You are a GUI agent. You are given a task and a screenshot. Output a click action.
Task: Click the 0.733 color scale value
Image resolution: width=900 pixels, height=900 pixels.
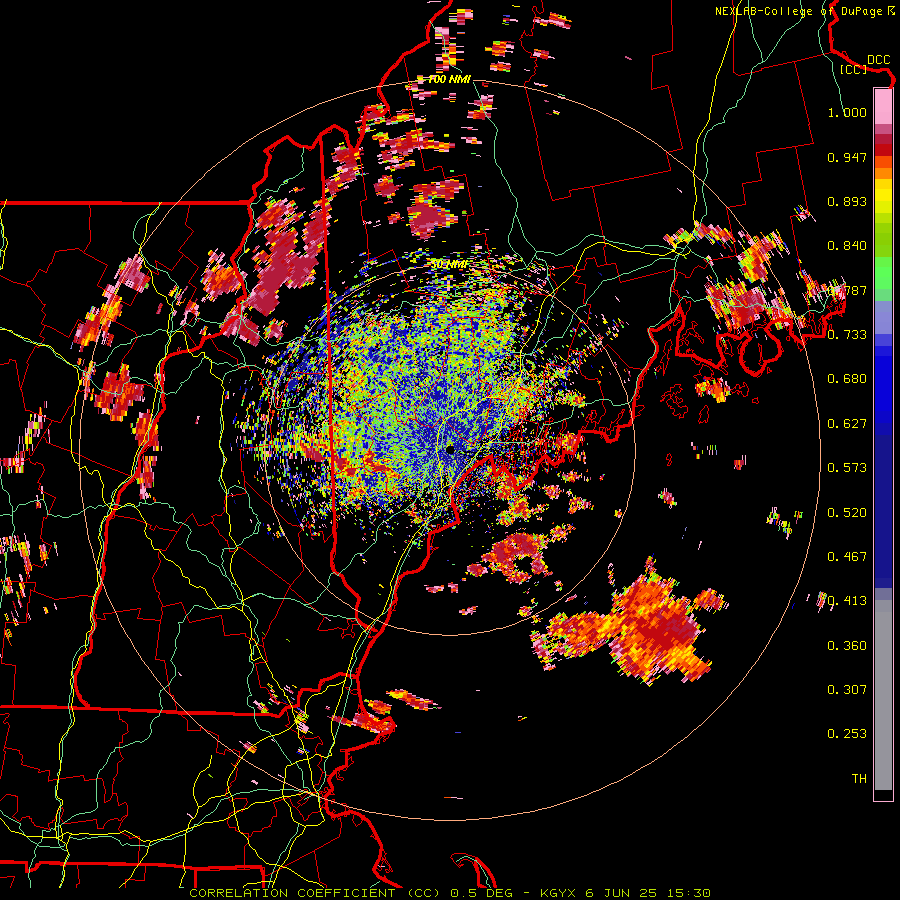pyautogui.click(x=847, y=335)
